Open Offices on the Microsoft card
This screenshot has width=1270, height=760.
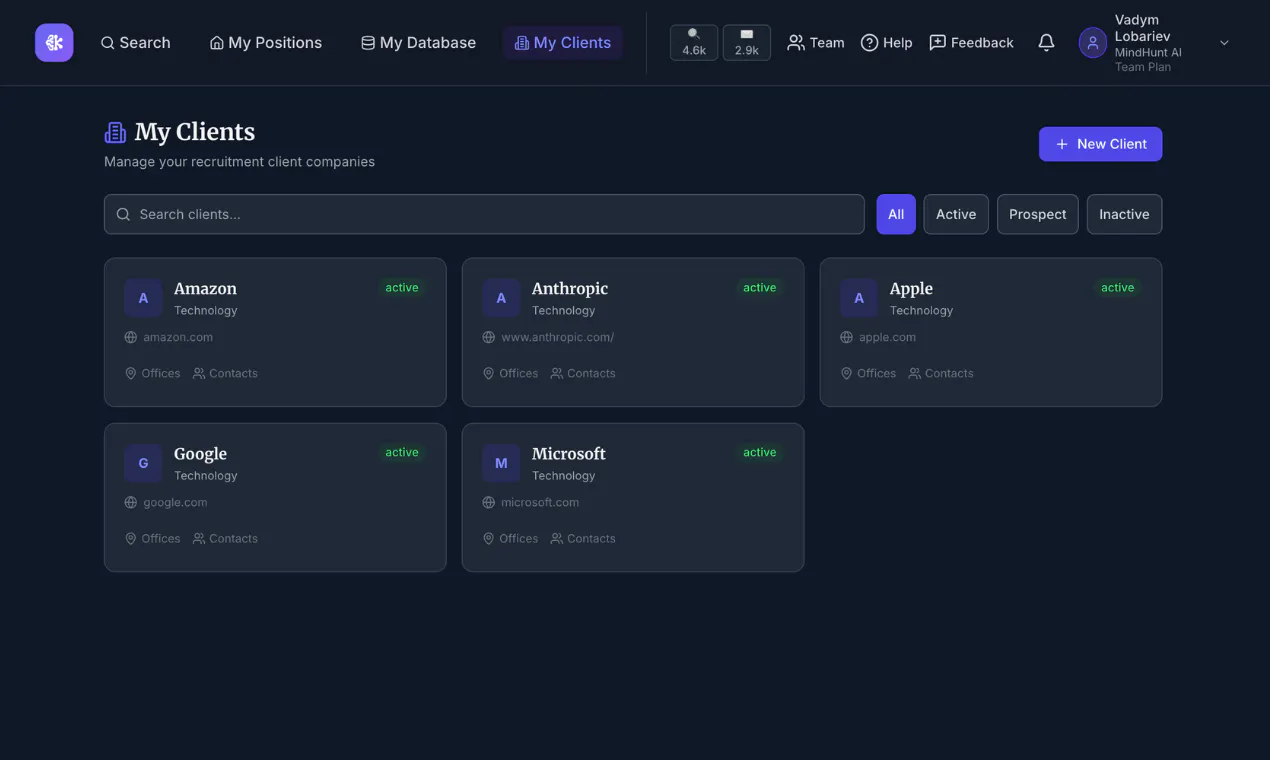pos(510,538)
